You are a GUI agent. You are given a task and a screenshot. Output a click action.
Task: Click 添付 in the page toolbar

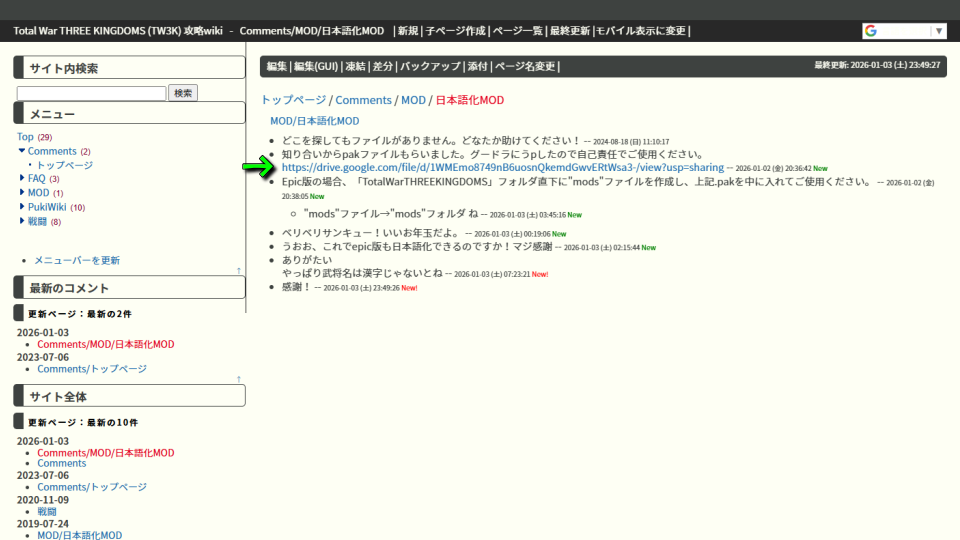coord(478,66)
